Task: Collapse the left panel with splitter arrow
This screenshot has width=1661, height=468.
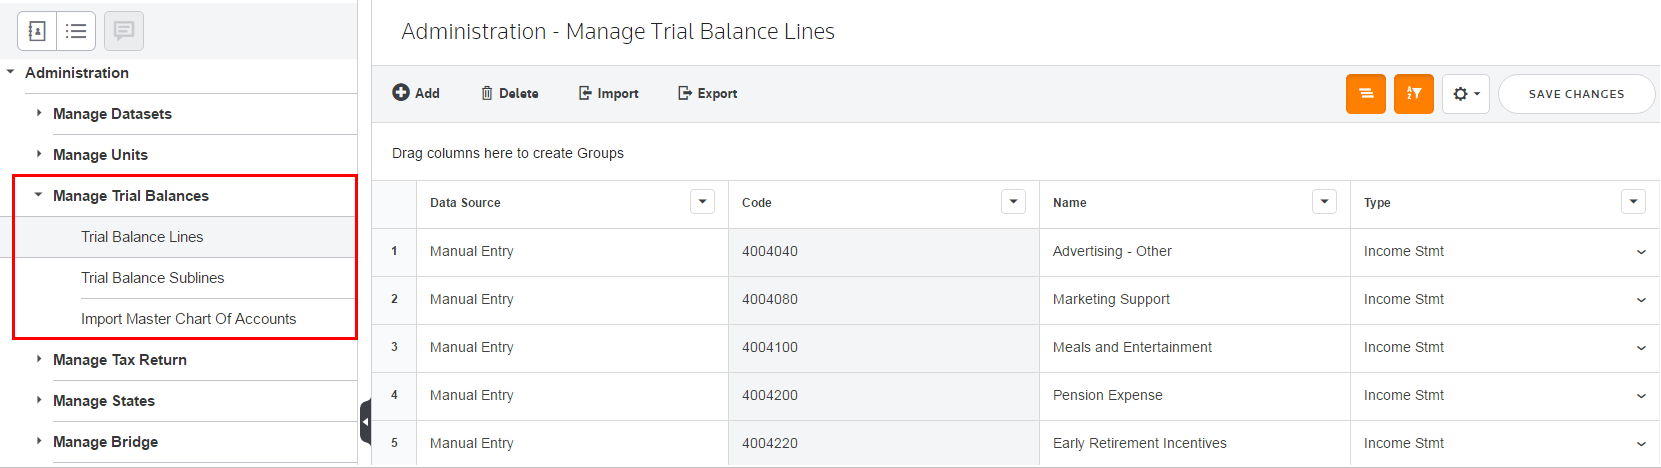Action: (365, 422)
